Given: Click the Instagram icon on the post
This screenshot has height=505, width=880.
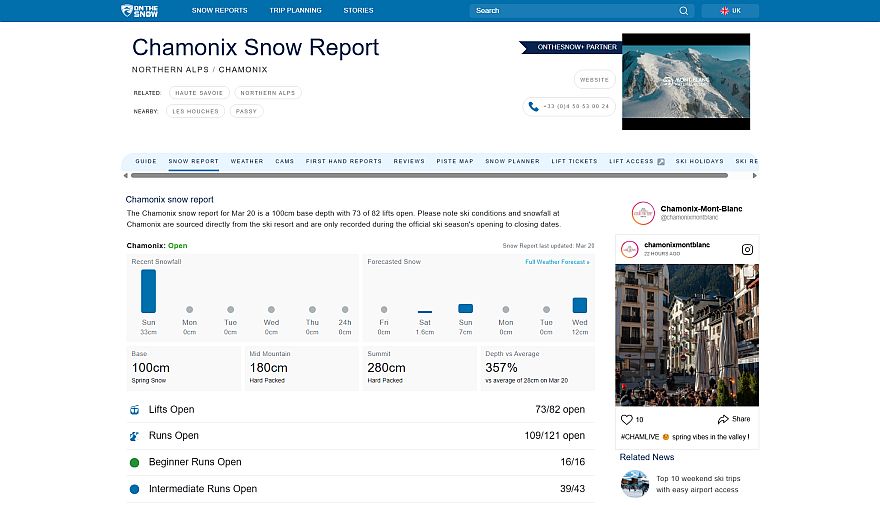Looking at the screenshot, I should (746, 249).
